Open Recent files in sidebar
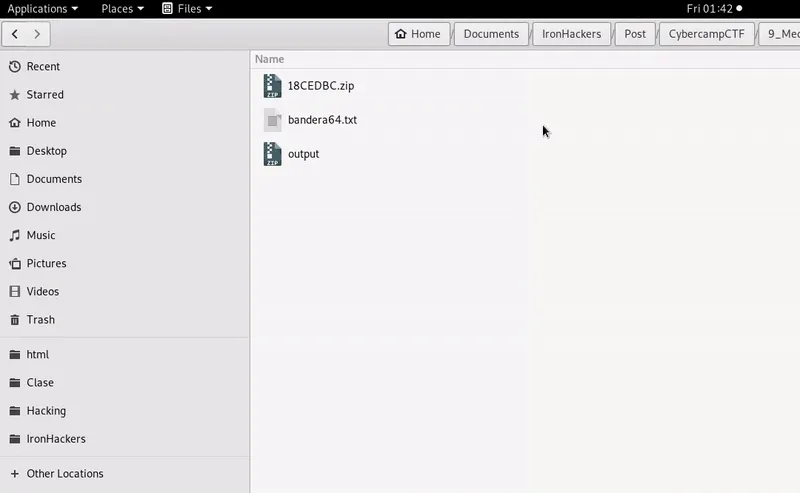This screenshot has height=493, width=800. tap(43, 67)
